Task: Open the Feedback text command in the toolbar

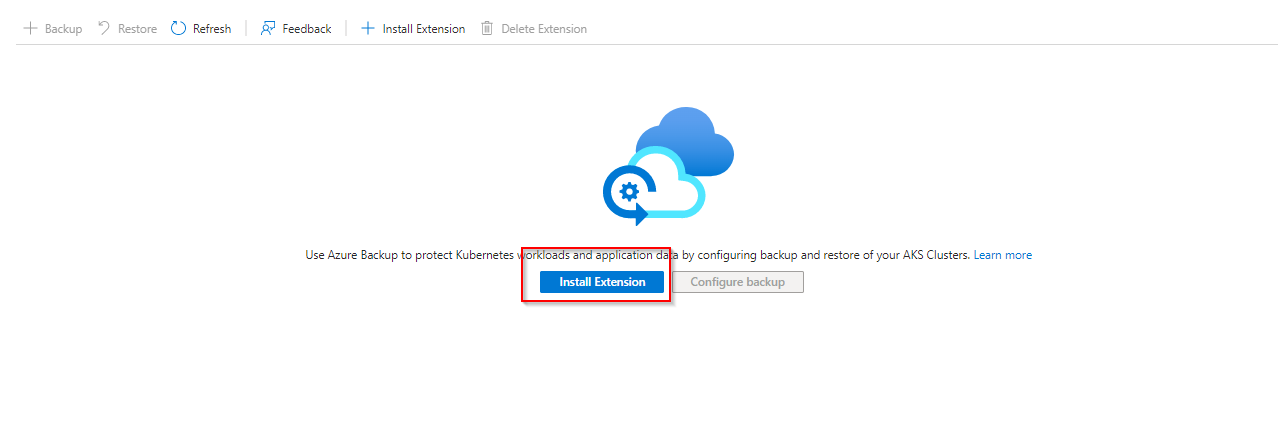Action: (307, 29)
